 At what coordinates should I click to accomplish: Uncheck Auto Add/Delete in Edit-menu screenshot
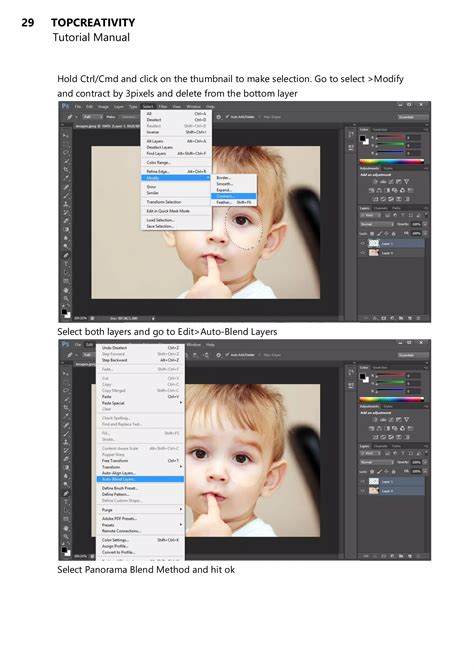[x=228, y=355]
